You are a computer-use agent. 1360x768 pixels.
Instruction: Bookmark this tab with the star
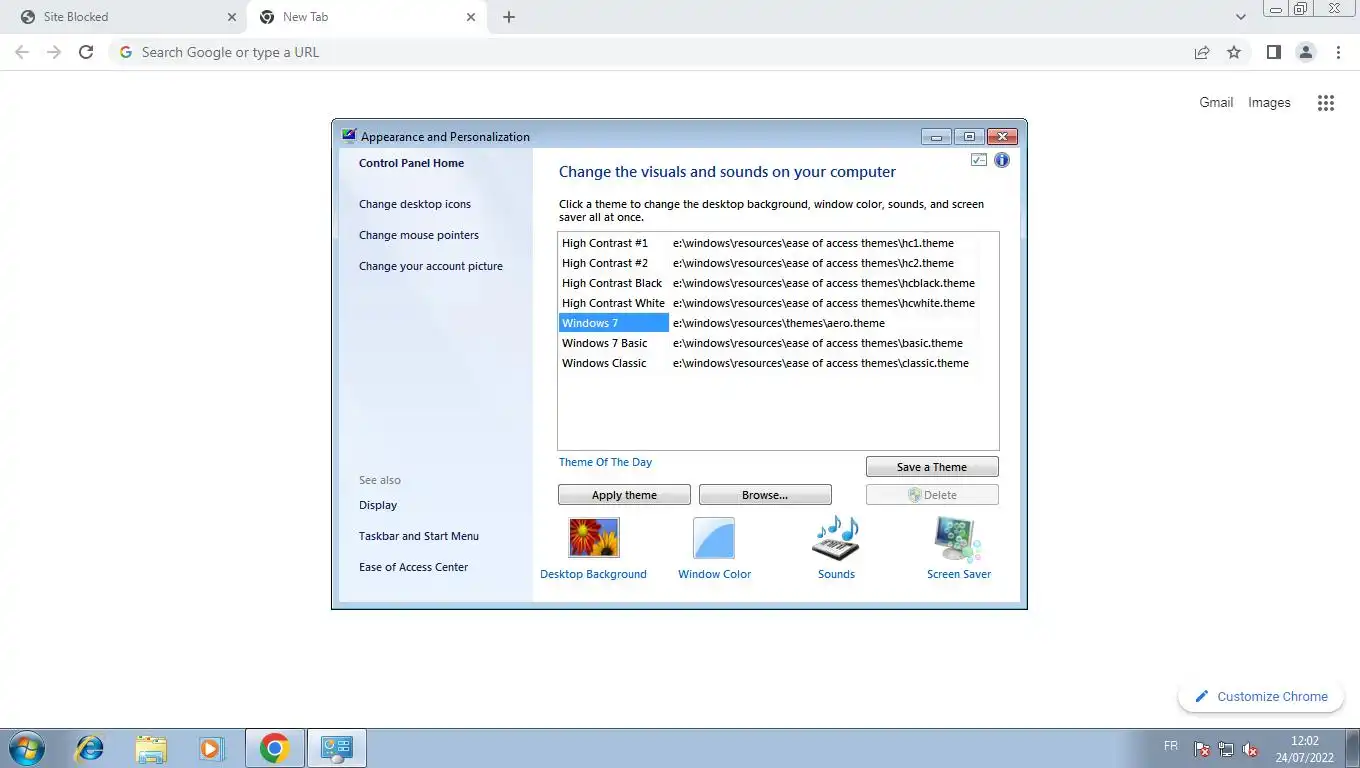[x=1234, y=52]
